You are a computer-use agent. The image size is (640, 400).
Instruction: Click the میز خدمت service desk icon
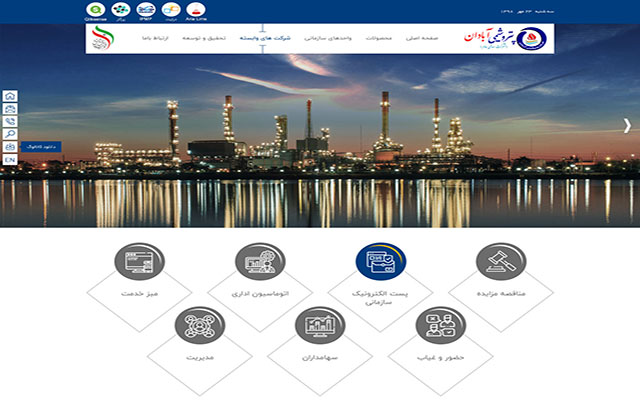coord(140,261)
